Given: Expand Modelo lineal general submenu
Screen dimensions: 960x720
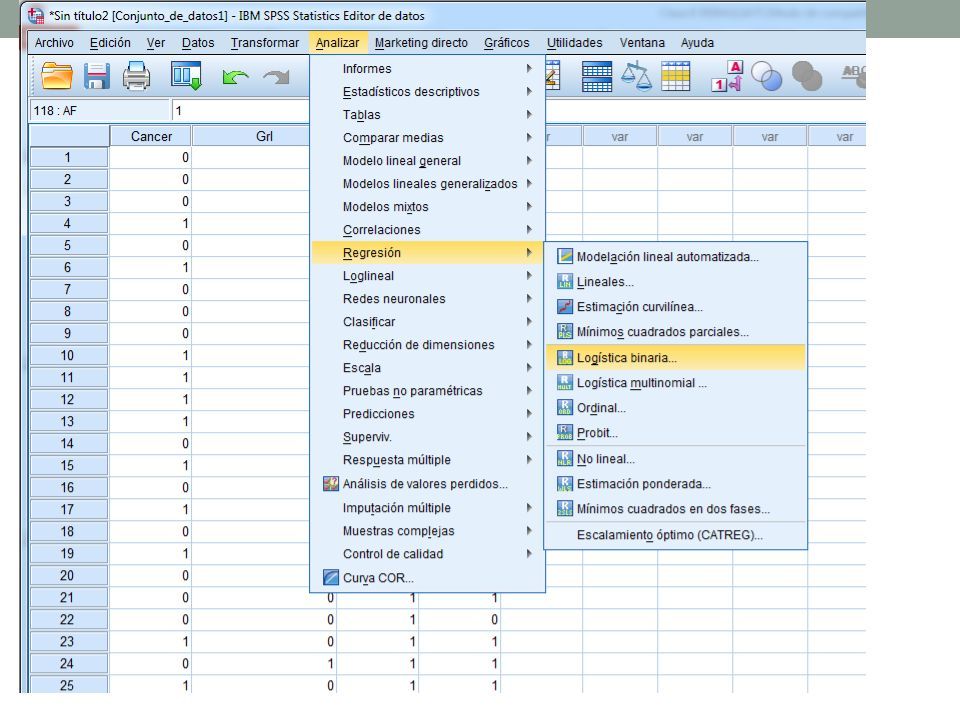Looking at the screenshot, I should click(427, 160).
